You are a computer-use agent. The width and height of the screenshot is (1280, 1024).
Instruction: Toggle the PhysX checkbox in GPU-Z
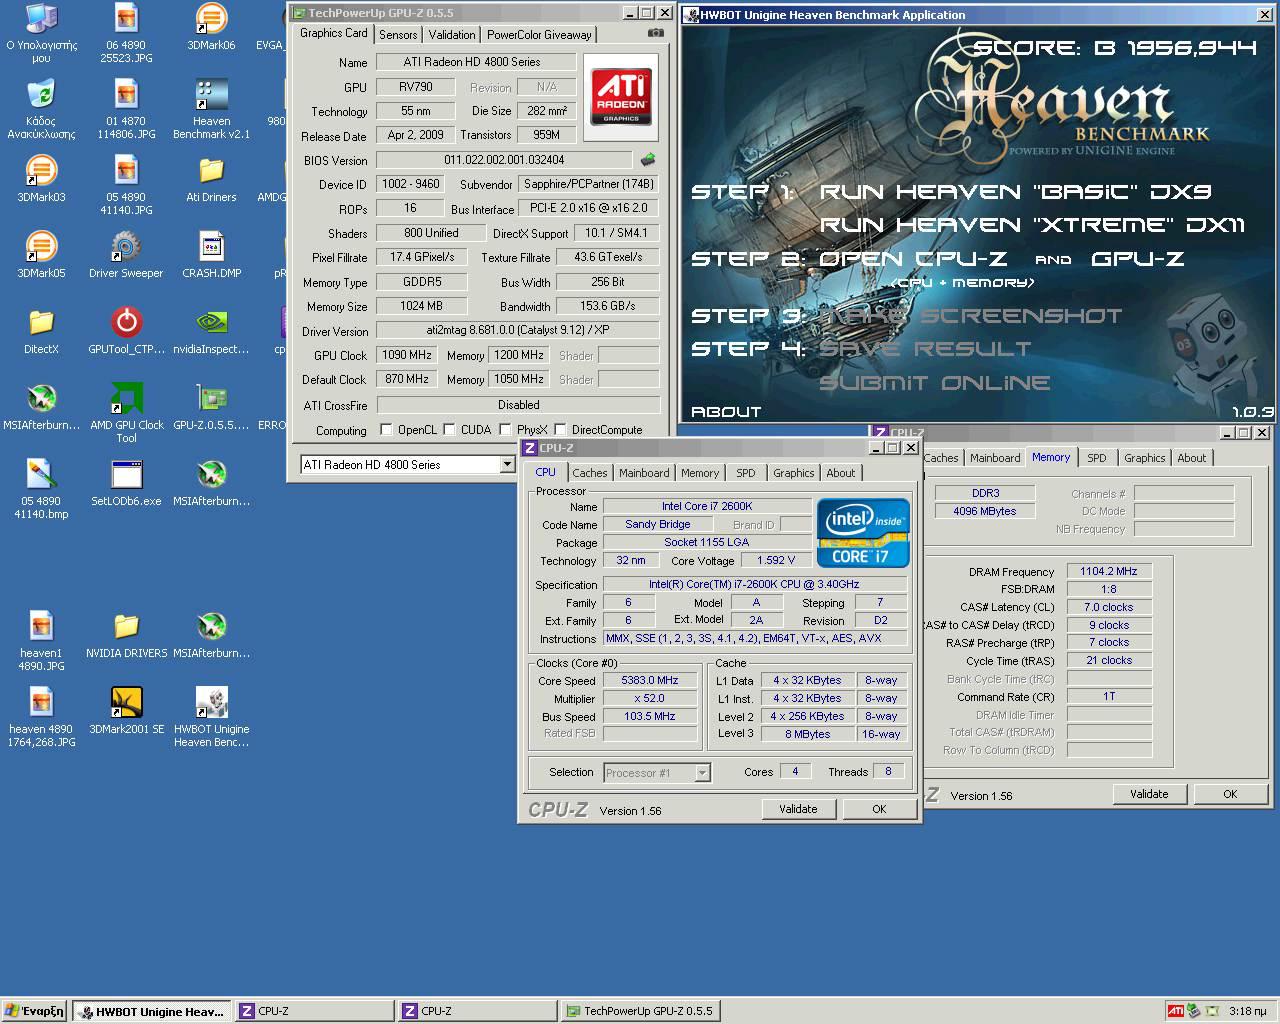click(506, 430)
